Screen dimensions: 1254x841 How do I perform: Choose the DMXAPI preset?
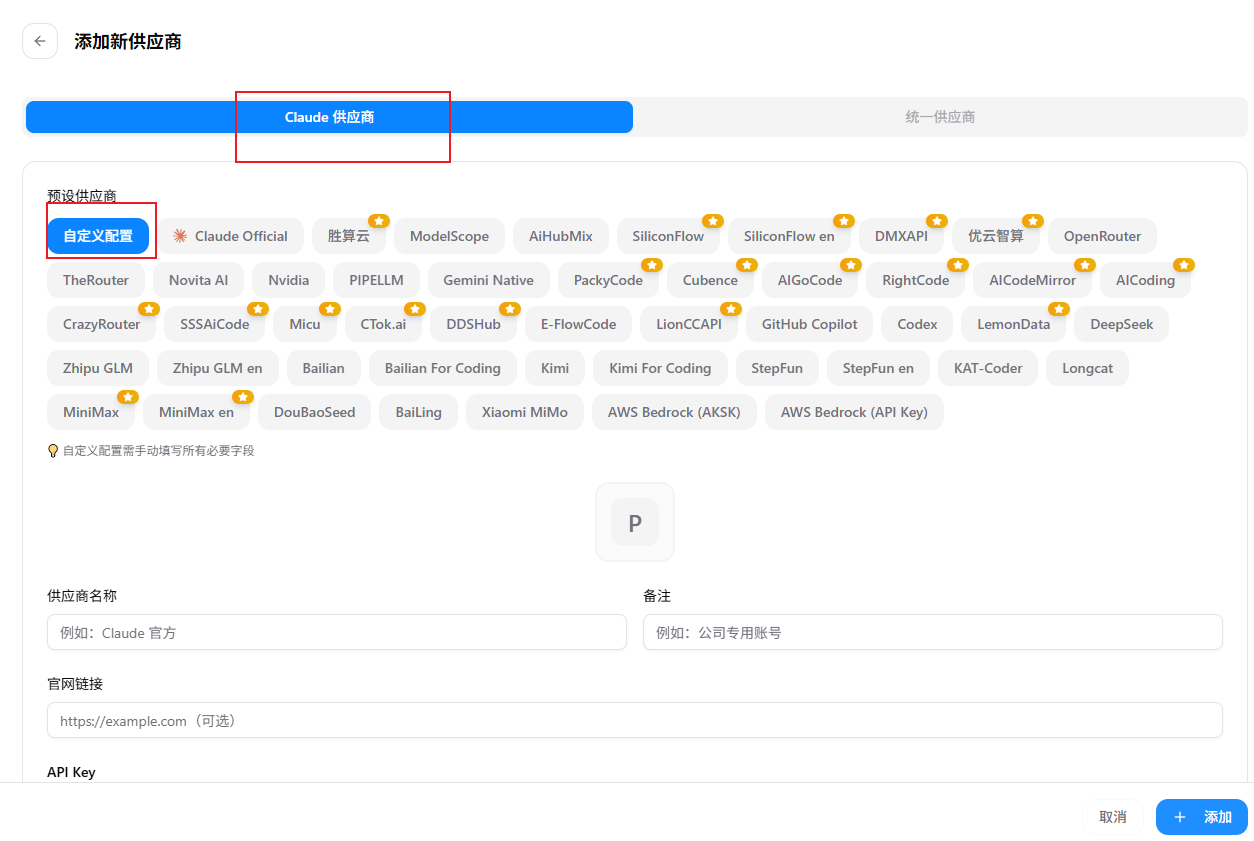901,236
